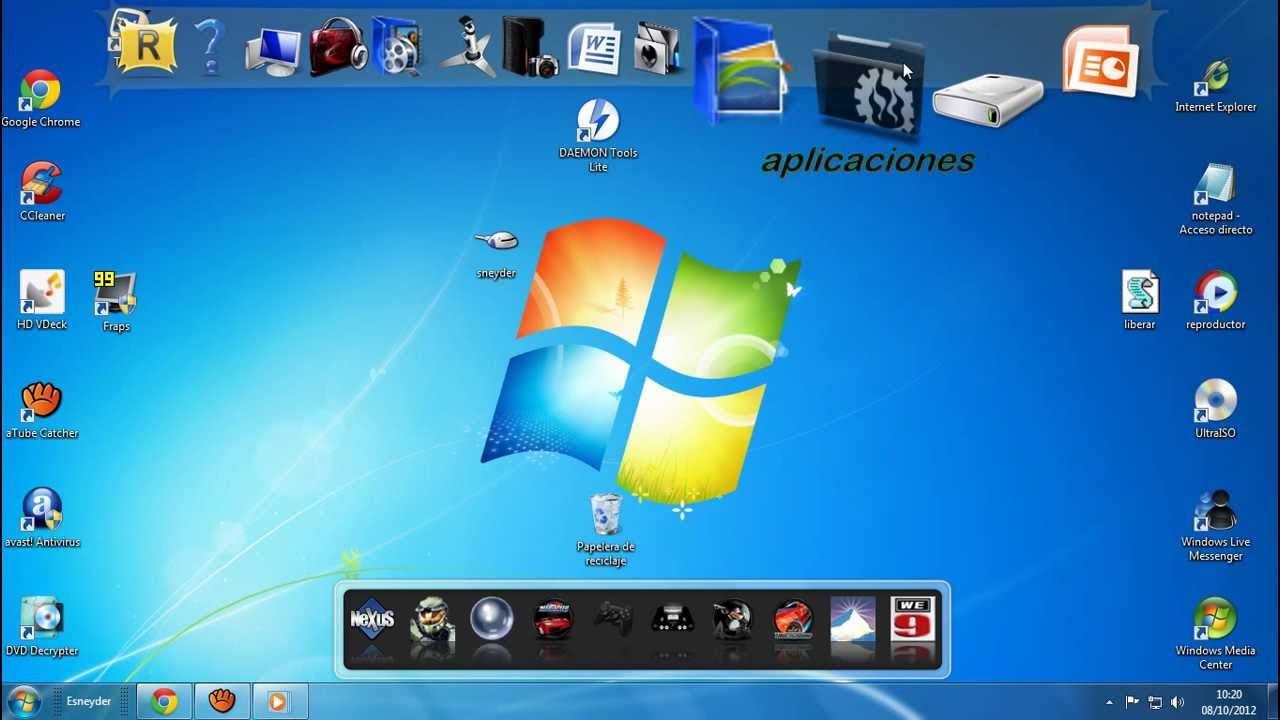Screen dimensions: 1280x720
Task: Open Papelera de reciclaje
Action: (x=606, y=530)
